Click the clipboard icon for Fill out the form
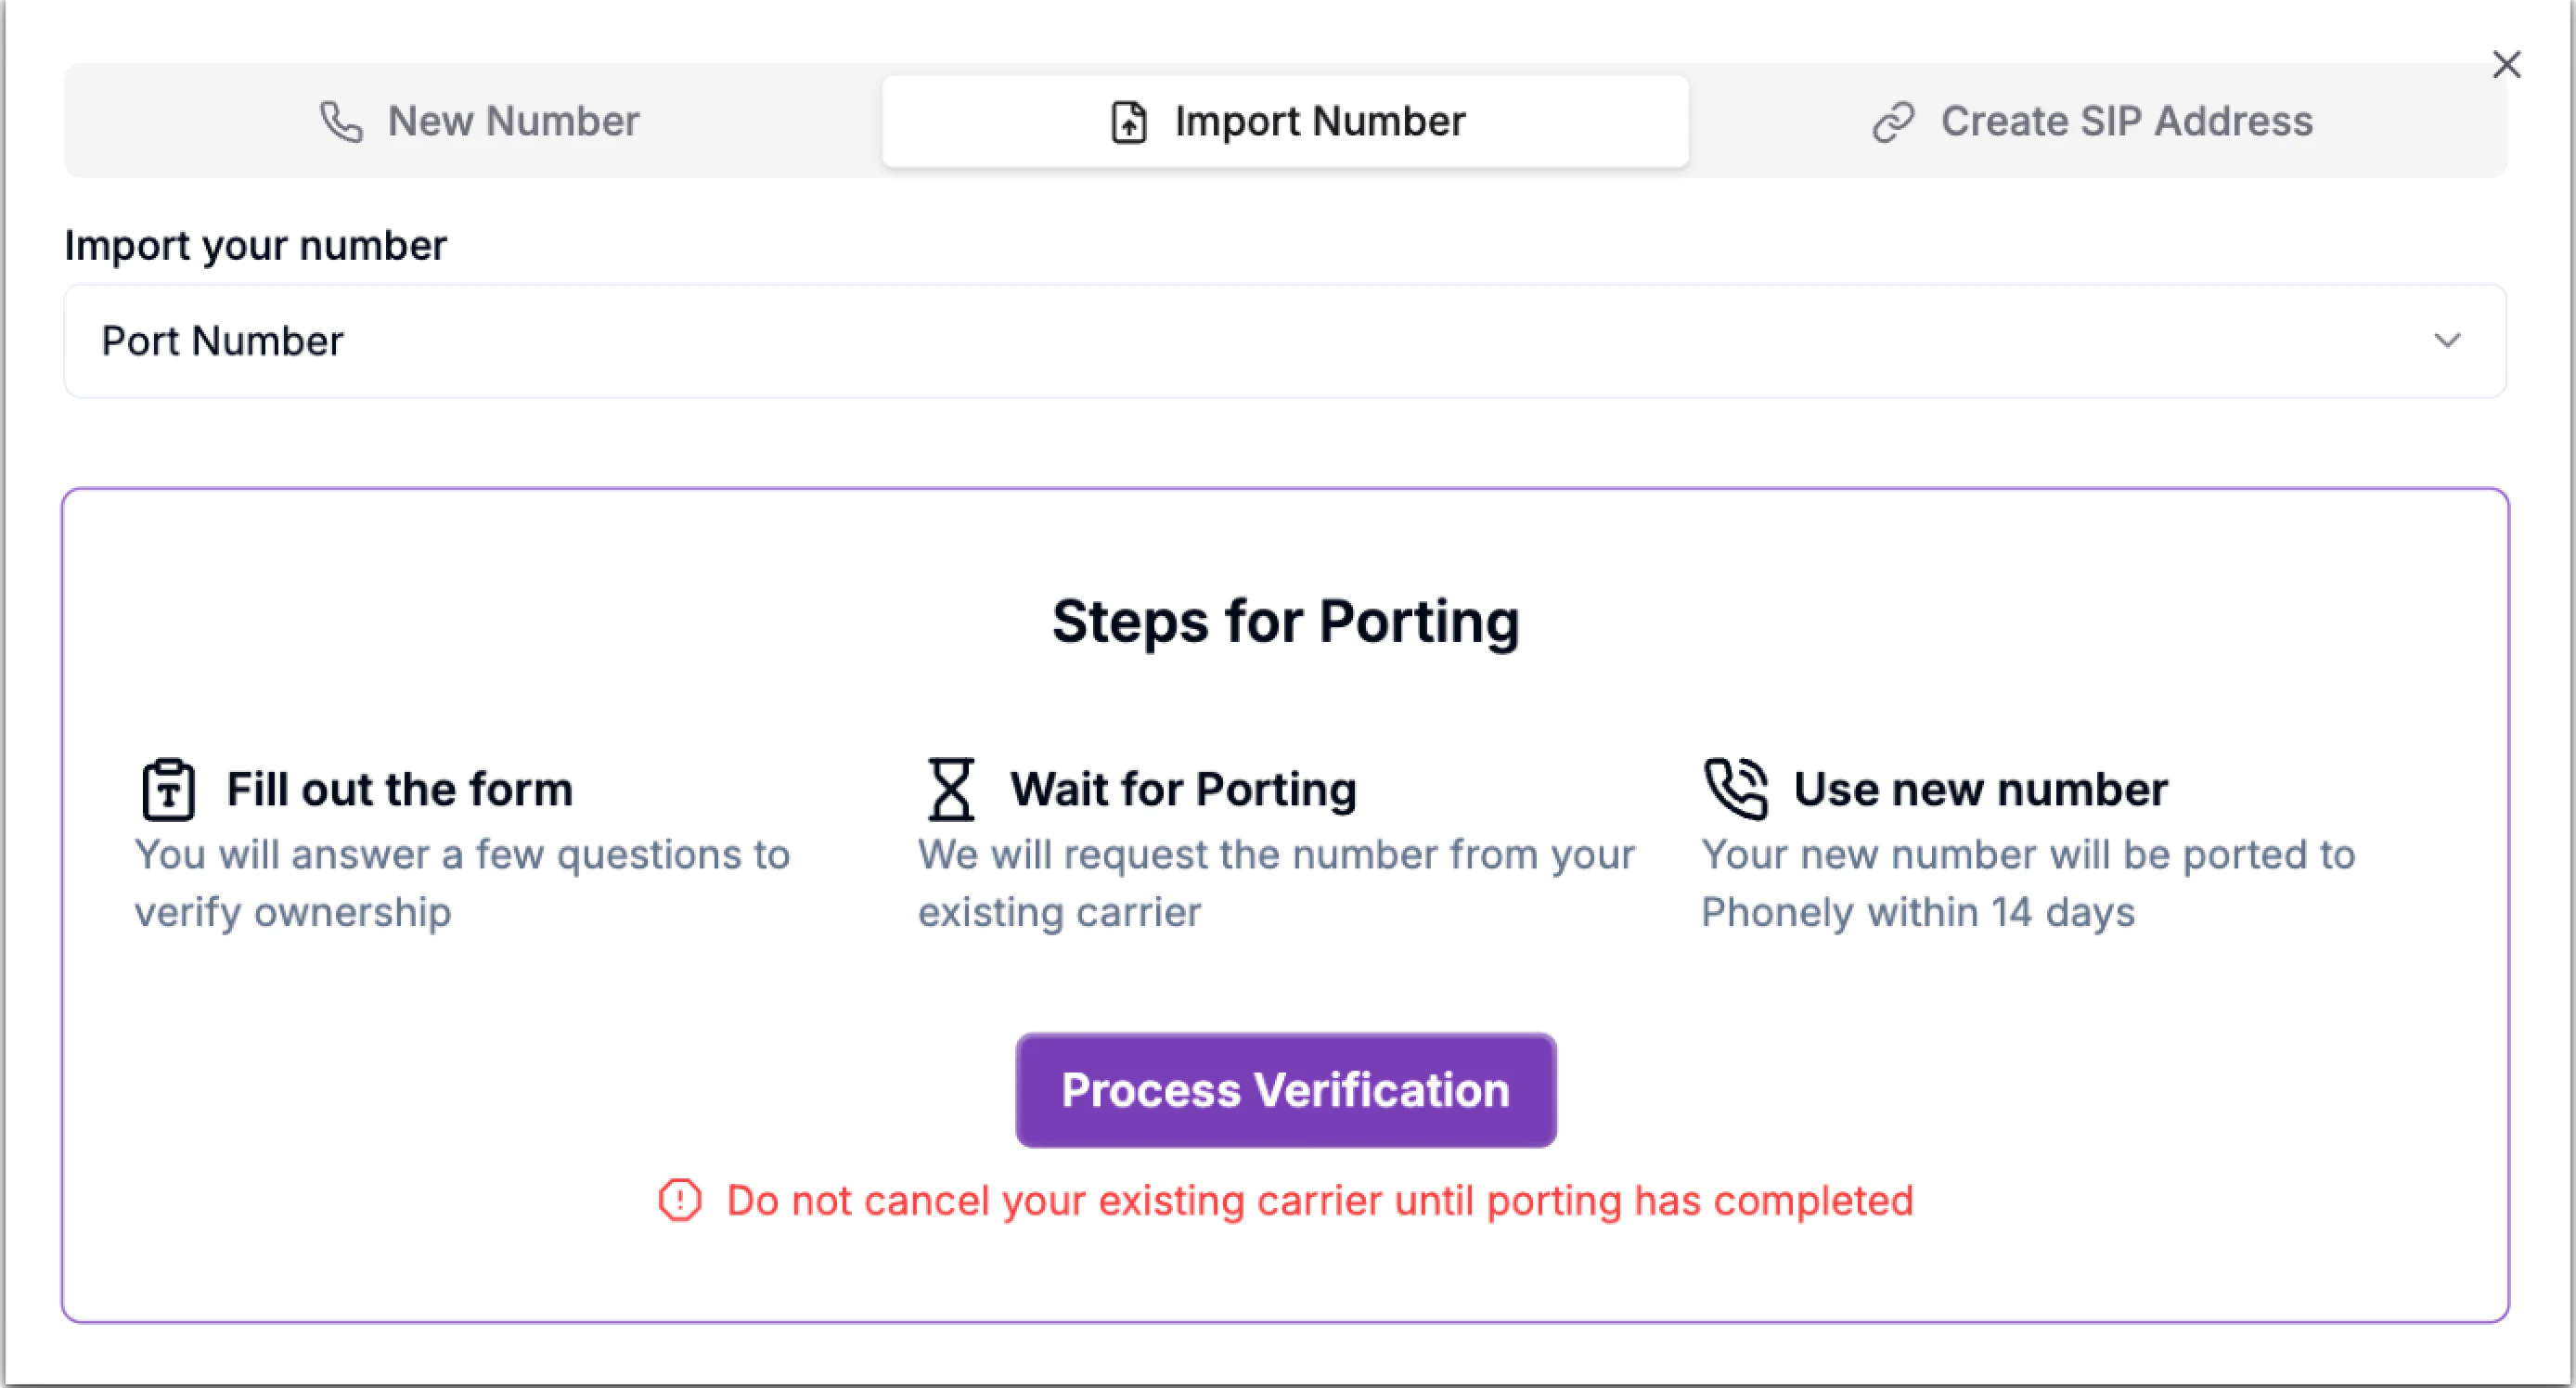 [x=168, y=788]
